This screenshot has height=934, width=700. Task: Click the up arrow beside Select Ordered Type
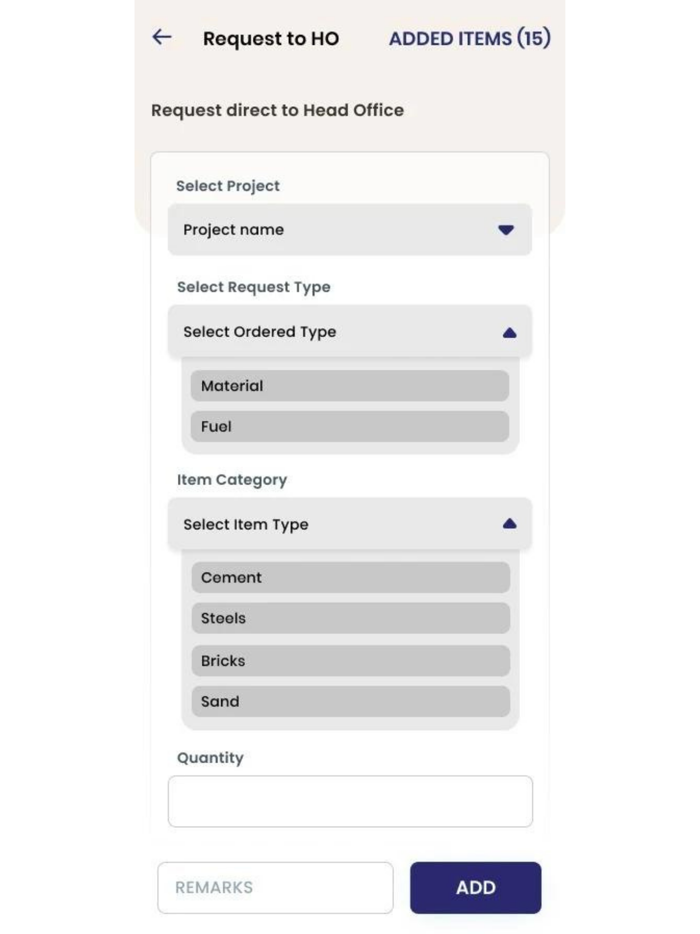tap(509, 332)
